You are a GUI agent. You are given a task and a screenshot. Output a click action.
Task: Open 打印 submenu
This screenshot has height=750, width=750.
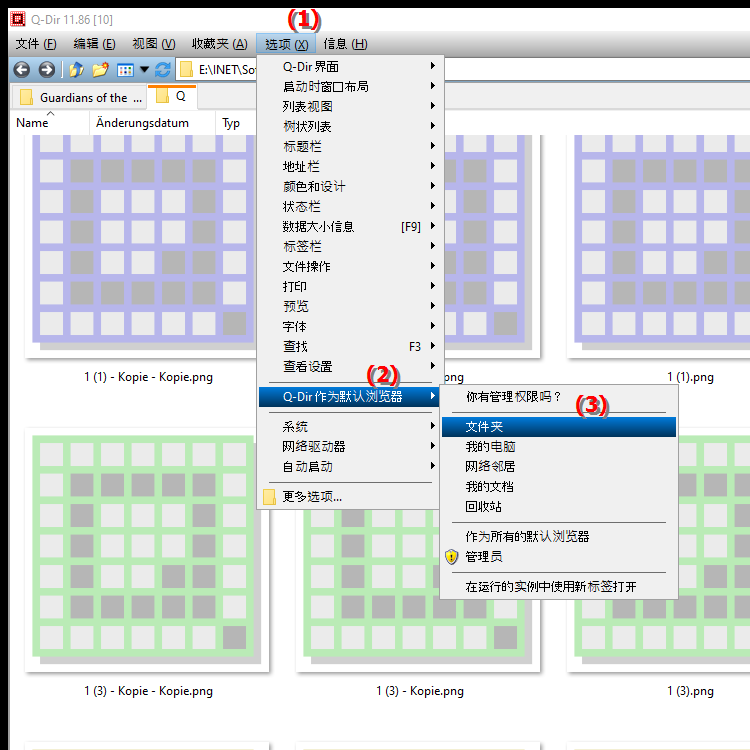tap(351, 286)
